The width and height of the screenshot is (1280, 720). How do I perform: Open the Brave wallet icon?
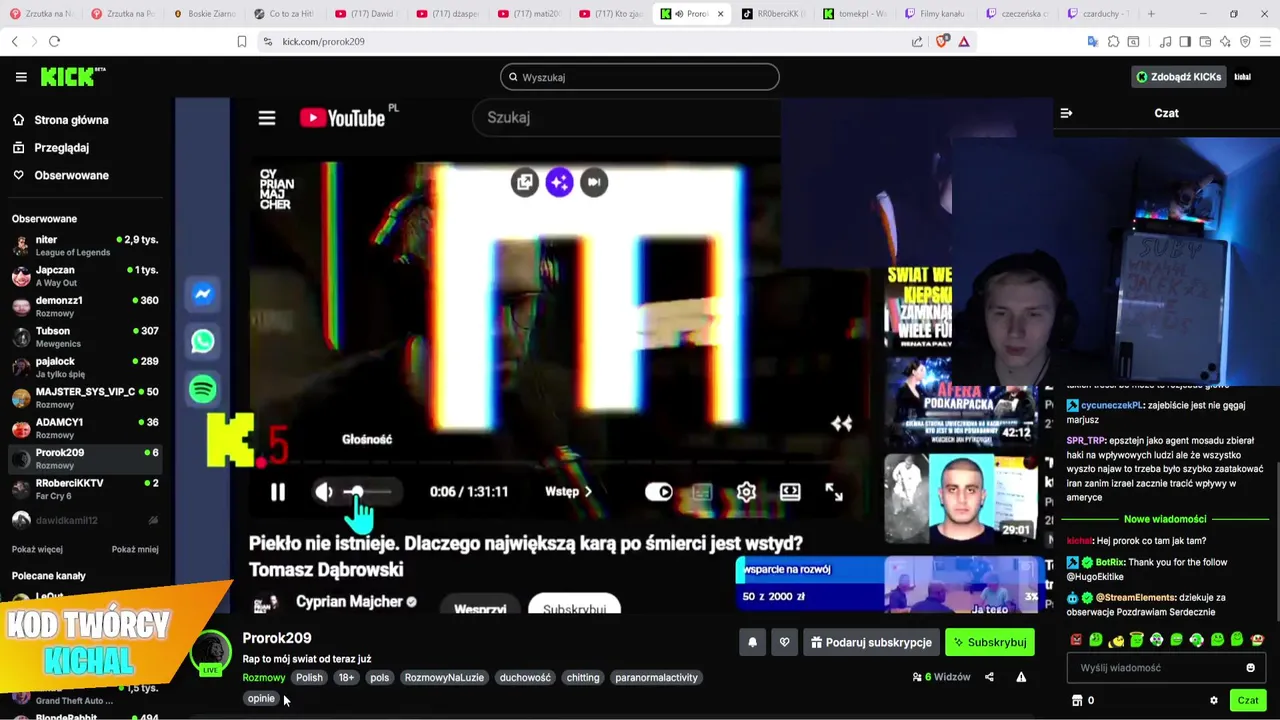pyautogui.click(x=1205, y=41)
